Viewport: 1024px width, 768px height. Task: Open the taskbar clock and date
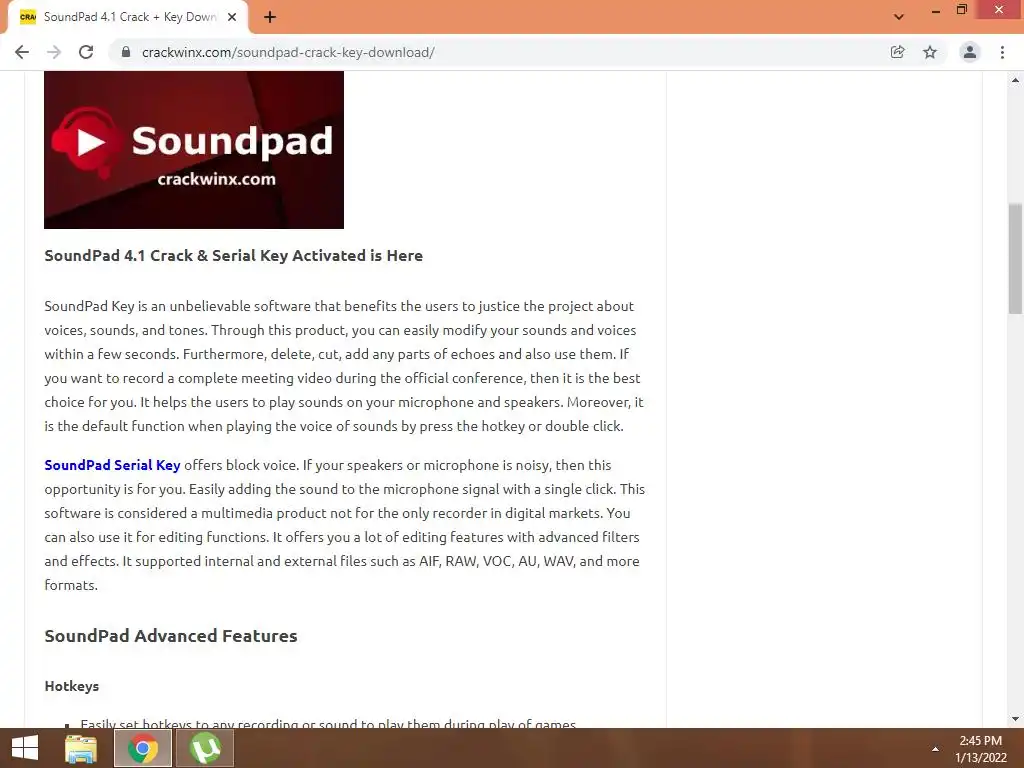(x=980, y=748)
